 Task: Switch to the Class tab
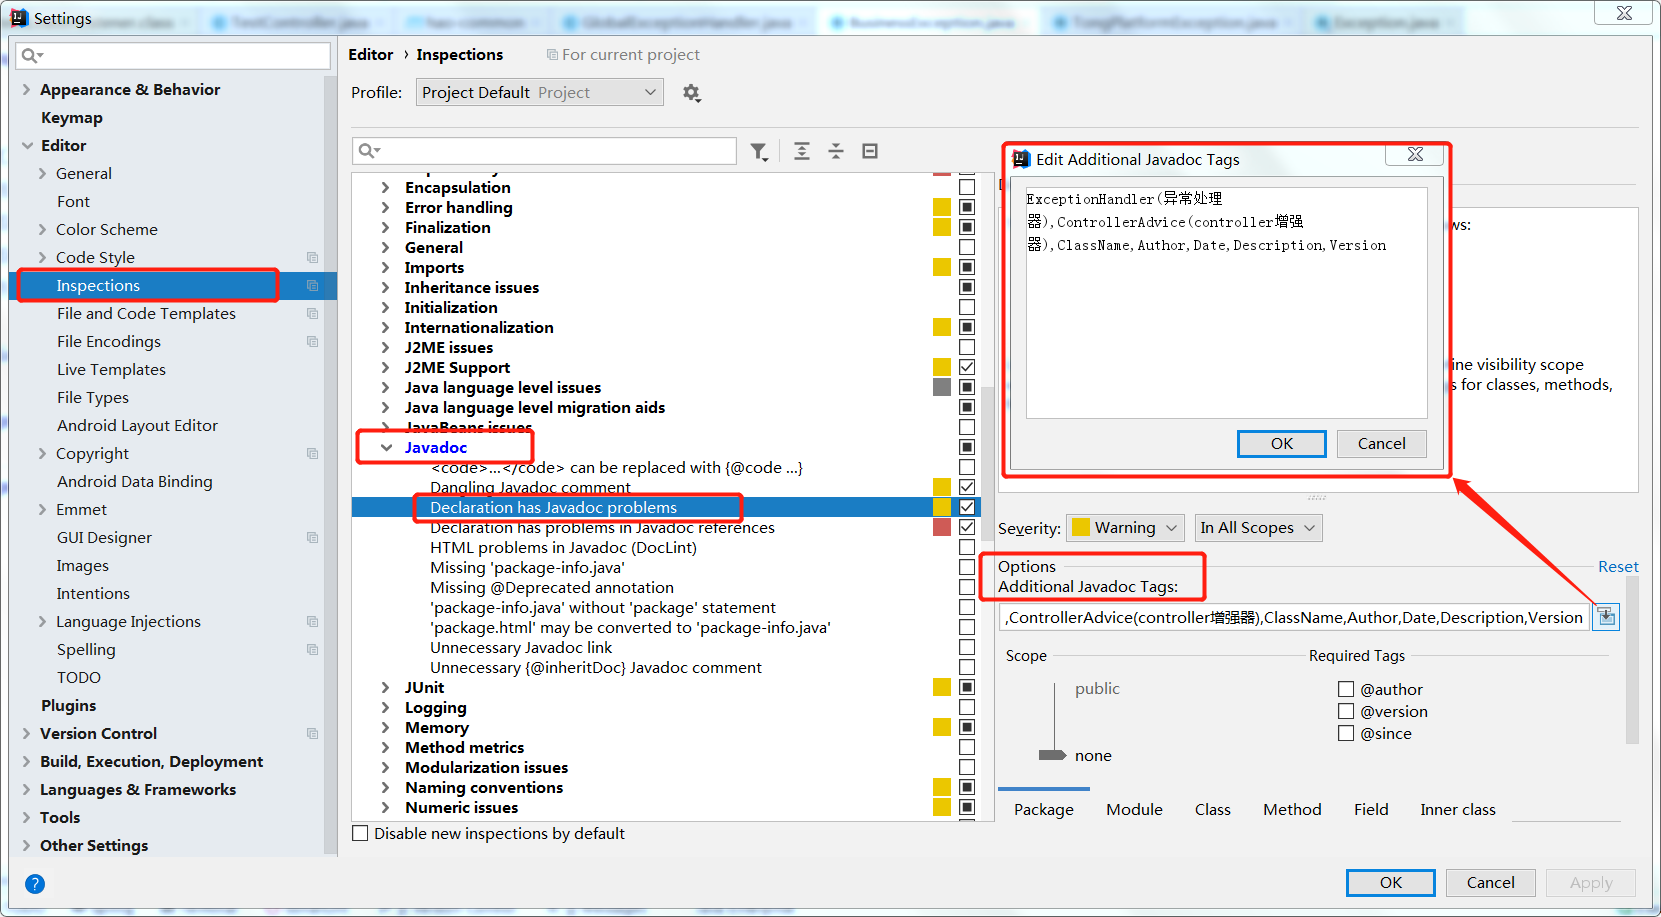[x=1212, y=809]
